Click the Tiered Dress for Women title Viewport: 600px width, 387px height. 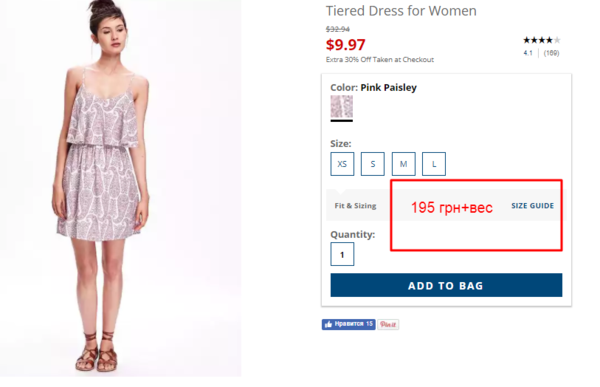click(x=401, y=11)
